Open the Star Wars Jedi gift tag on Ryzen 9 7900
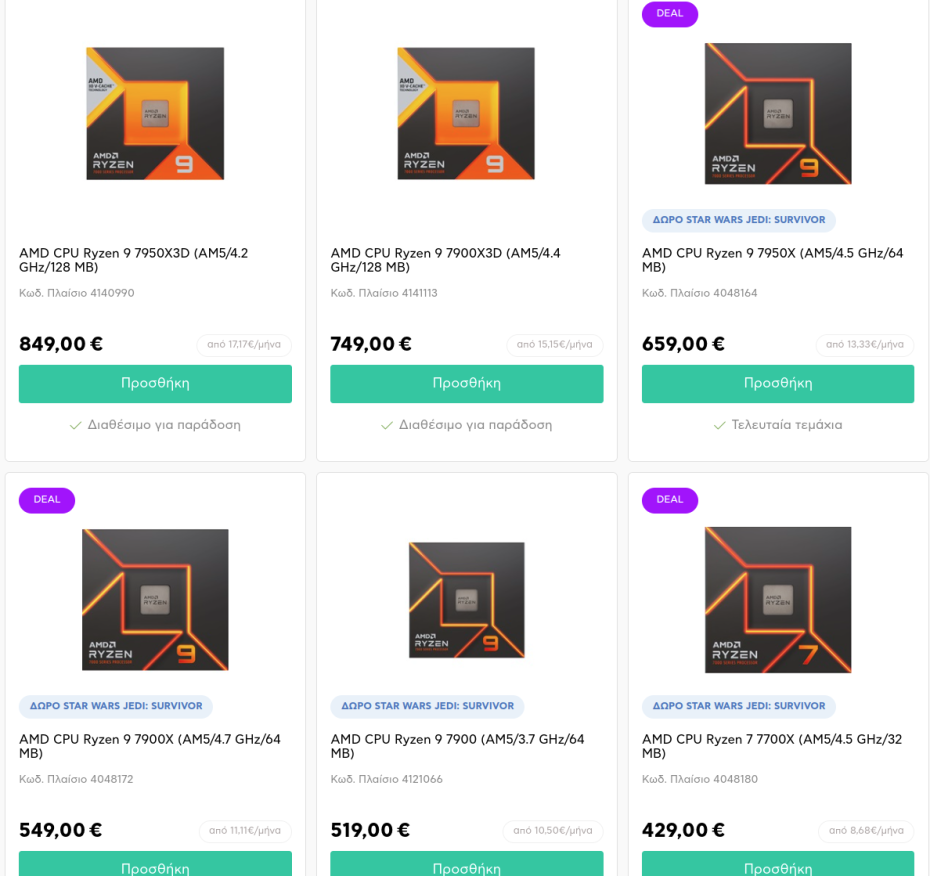The image size is (930, 876). [427, 706]
